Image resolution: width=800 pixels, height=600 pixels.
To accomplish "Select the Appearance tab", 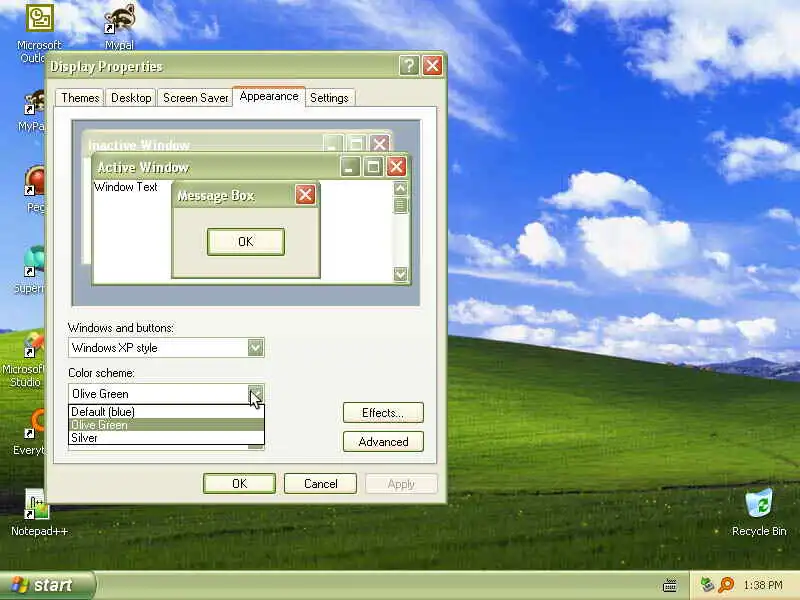I will [269, 96].
